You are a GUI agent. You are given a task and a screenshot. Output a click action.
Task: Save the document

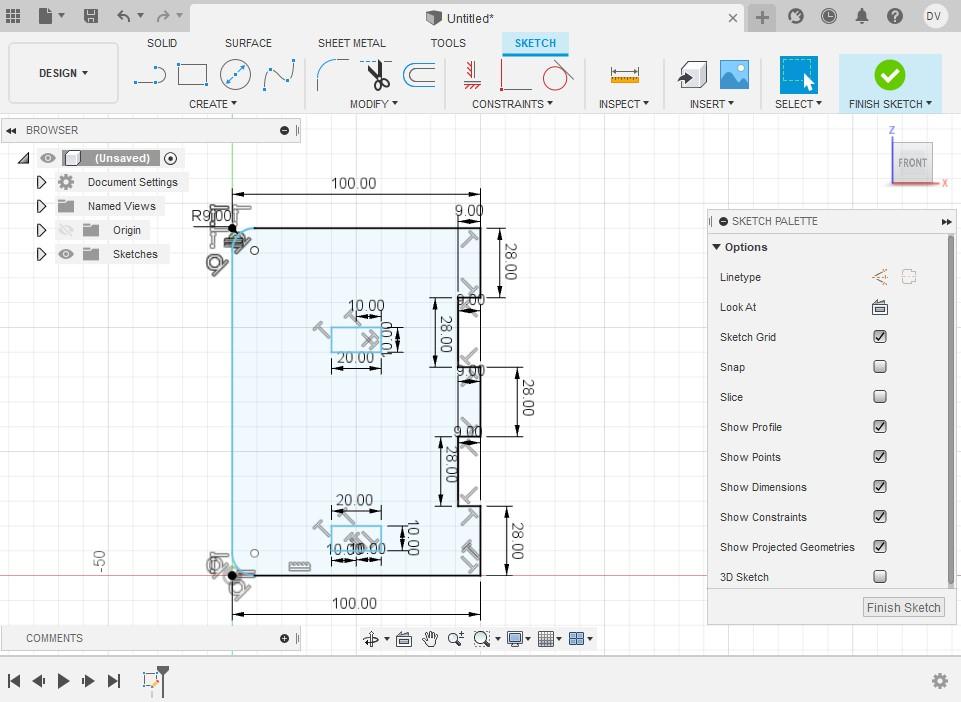pos(91,16)
